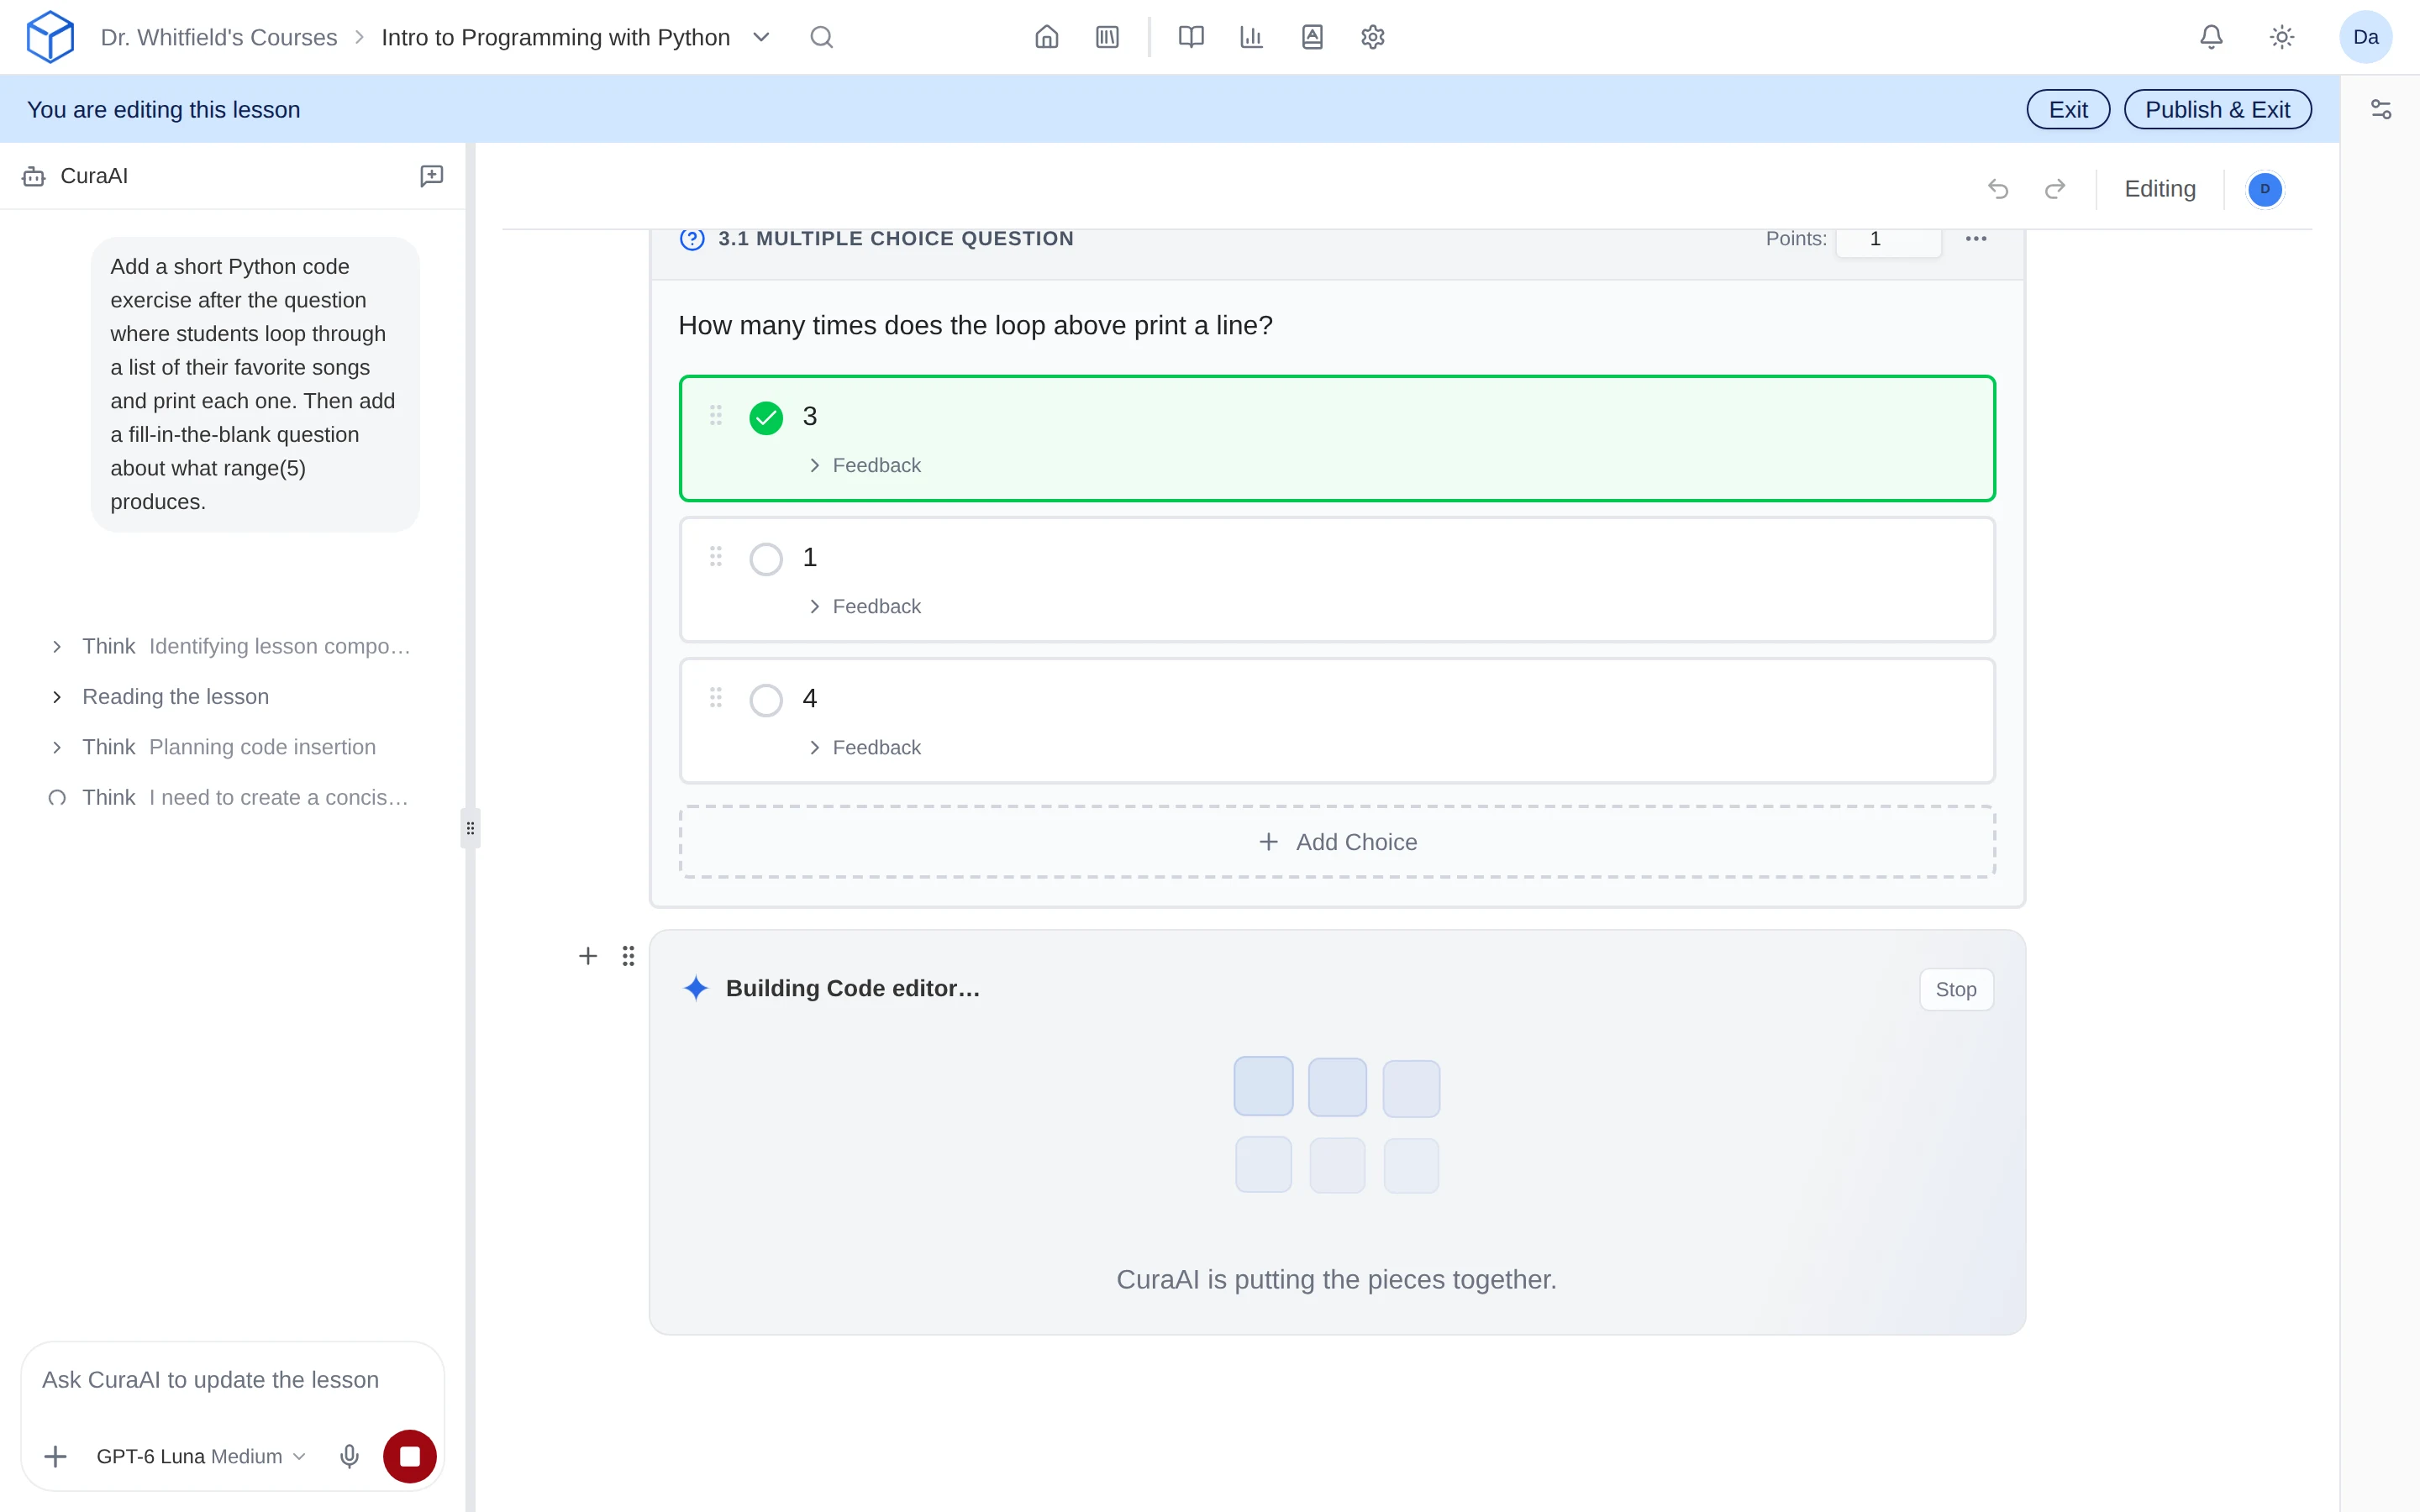
Task: Open Intro to Programming with Python breadcrumb
Action: (556, 37)
